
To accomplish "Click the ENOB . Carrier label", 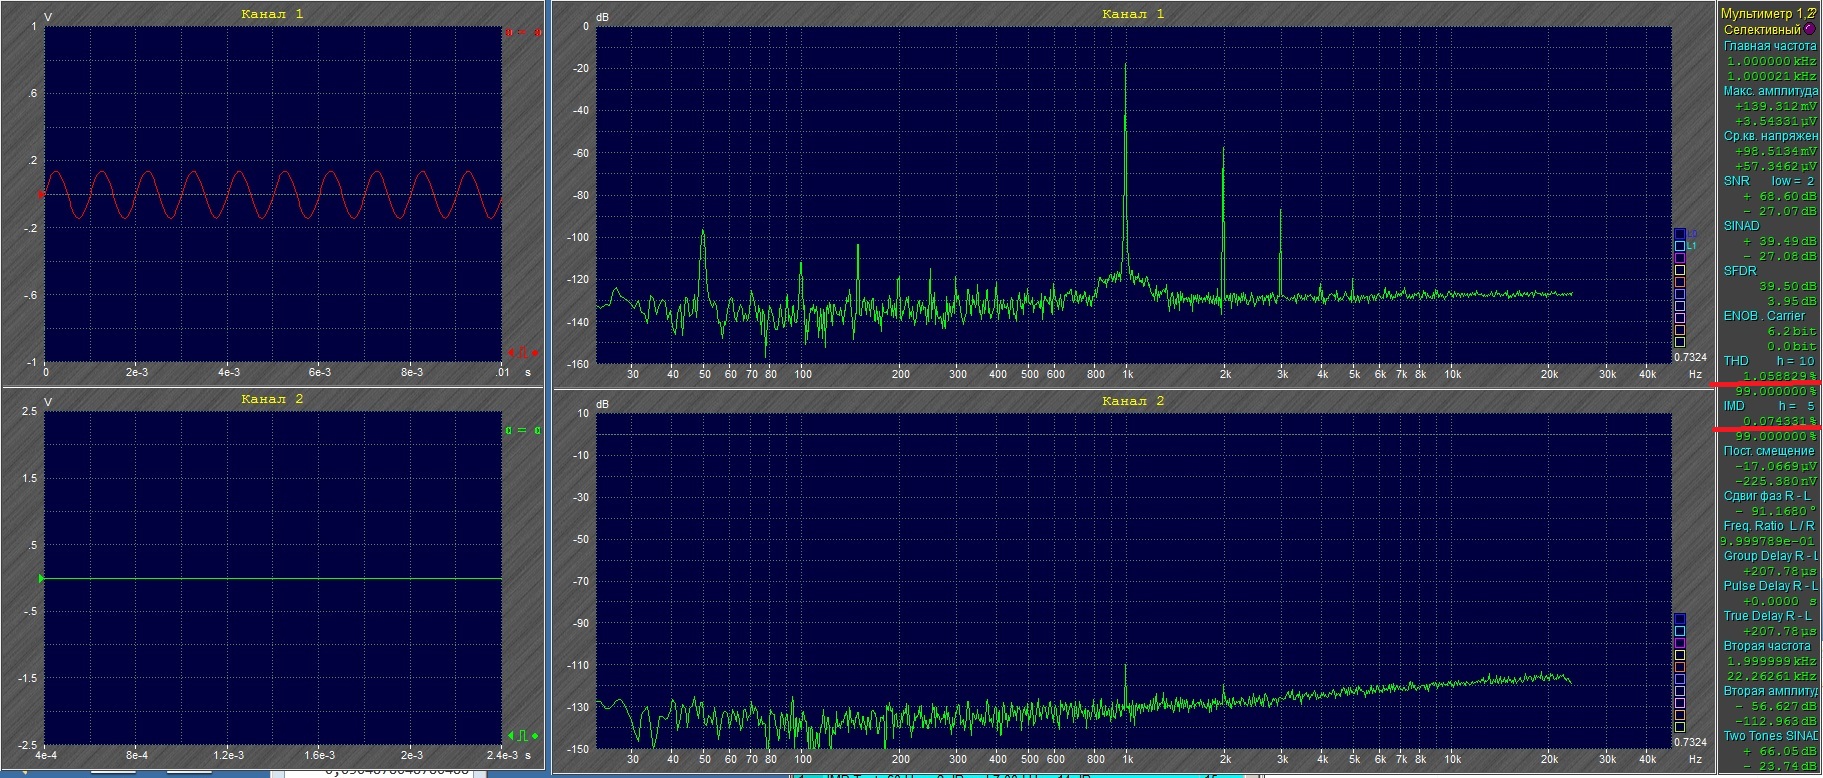I will (x=1764, y=316).
